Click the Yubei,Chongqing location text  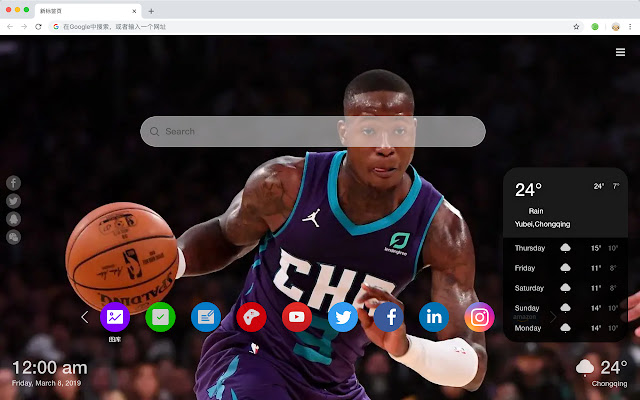[x=542, y=224]
